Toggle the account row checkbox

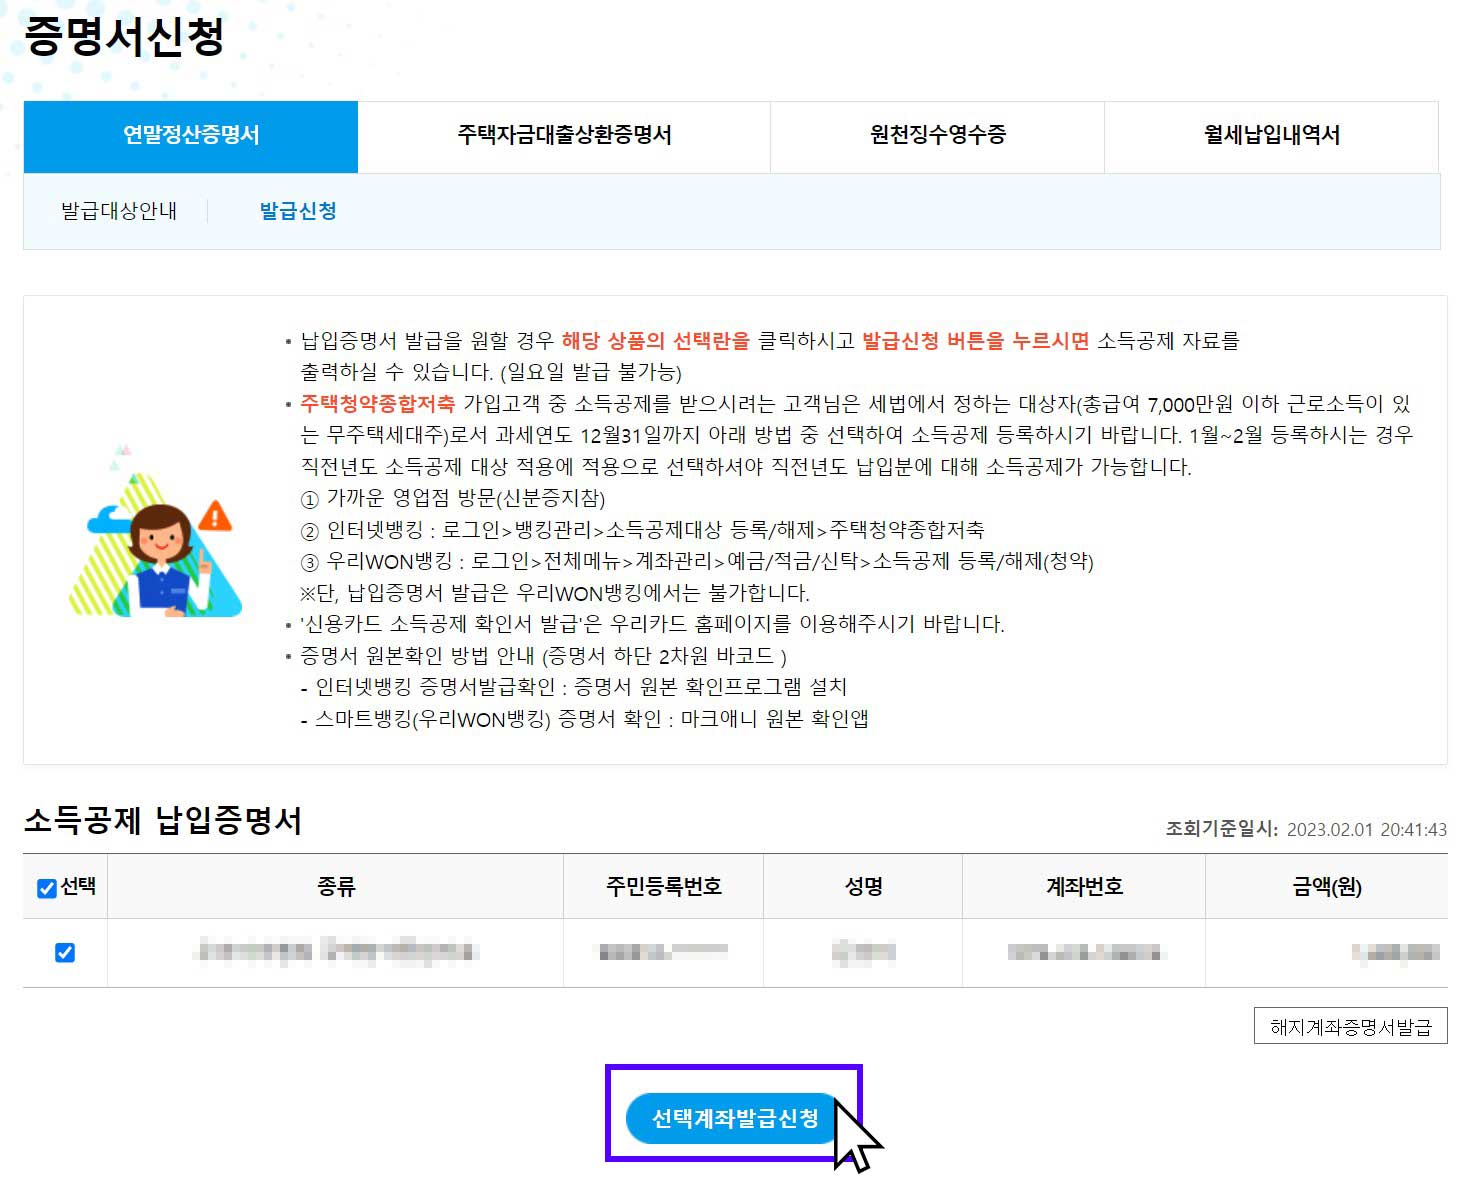63,951
